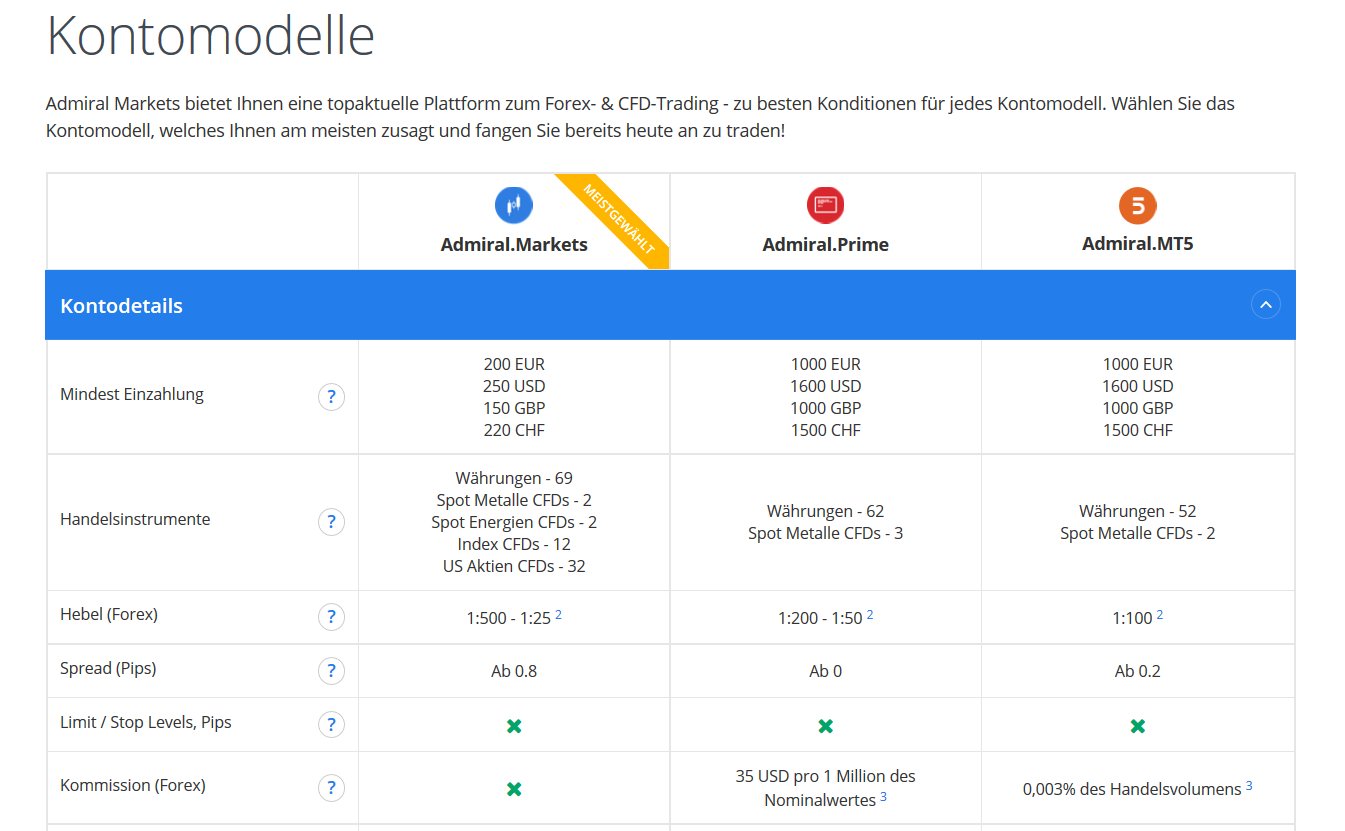Click 'US Aktien CFDs - 32' entry
The image size is (1345, 831).
tap(514, 566)
